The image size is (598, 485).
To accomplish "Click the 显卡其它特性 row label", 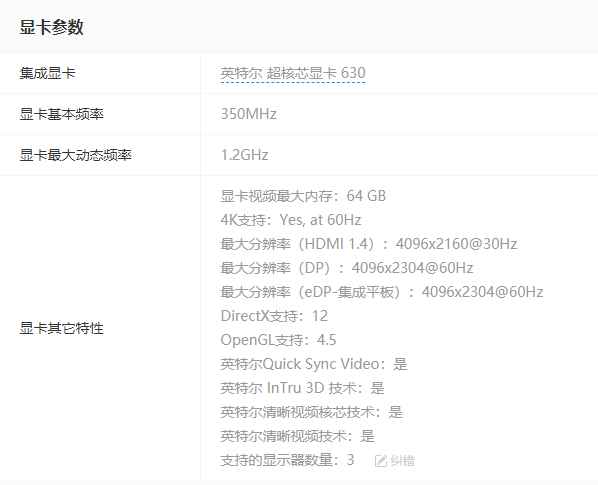I will pyautogui.click(x=61, y=328).
